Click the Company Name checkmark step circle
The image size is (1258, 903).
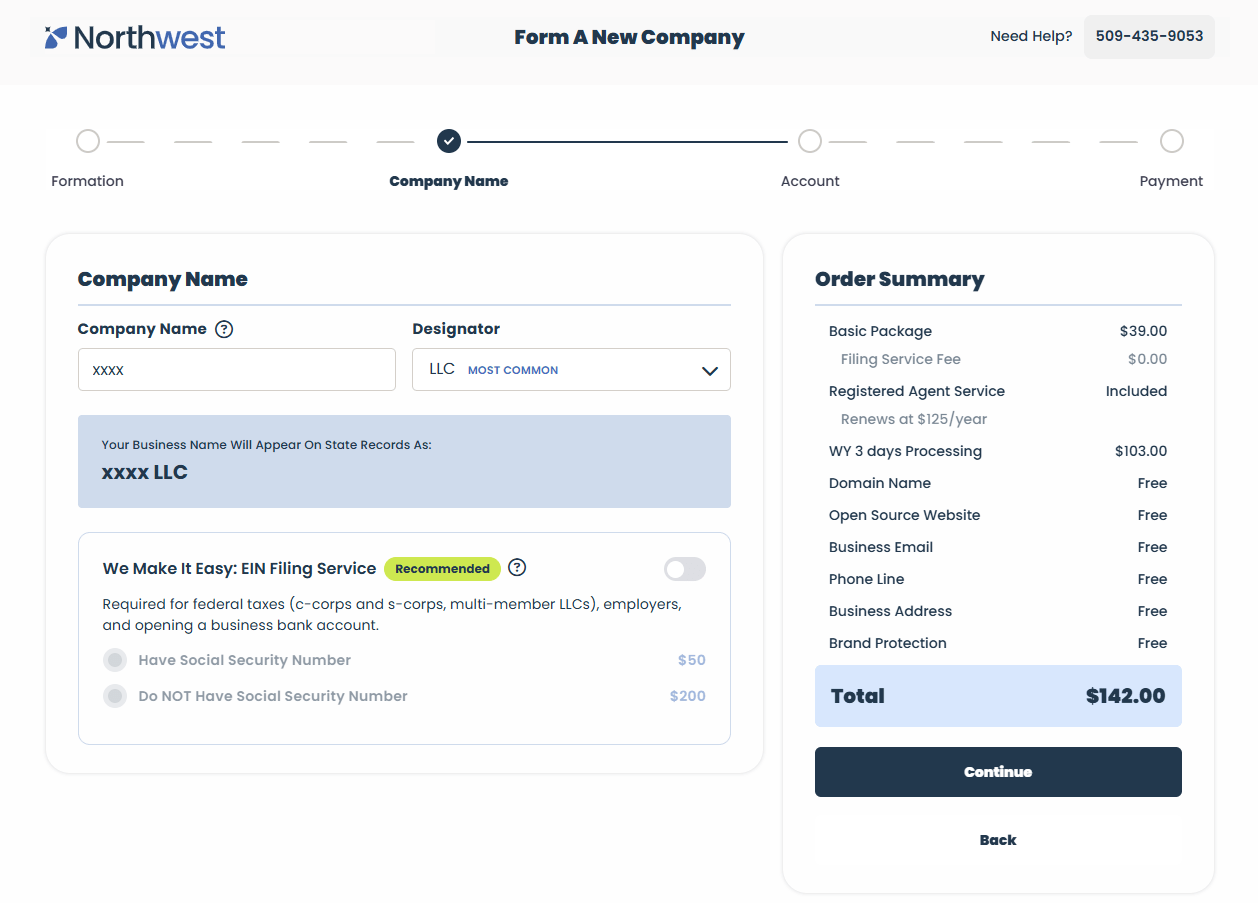449,141
